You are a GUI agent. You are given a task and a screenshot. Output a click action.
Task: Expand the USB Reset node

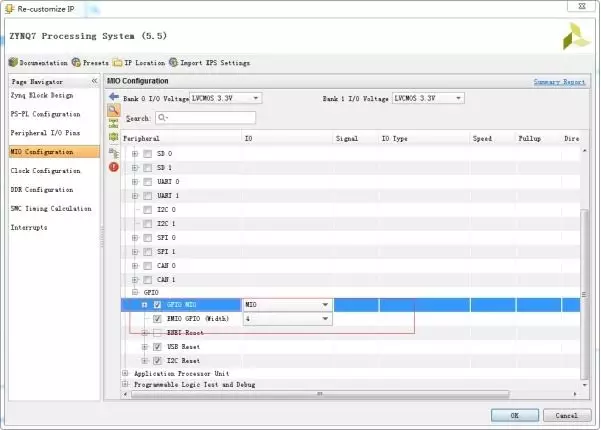point(145,347)
